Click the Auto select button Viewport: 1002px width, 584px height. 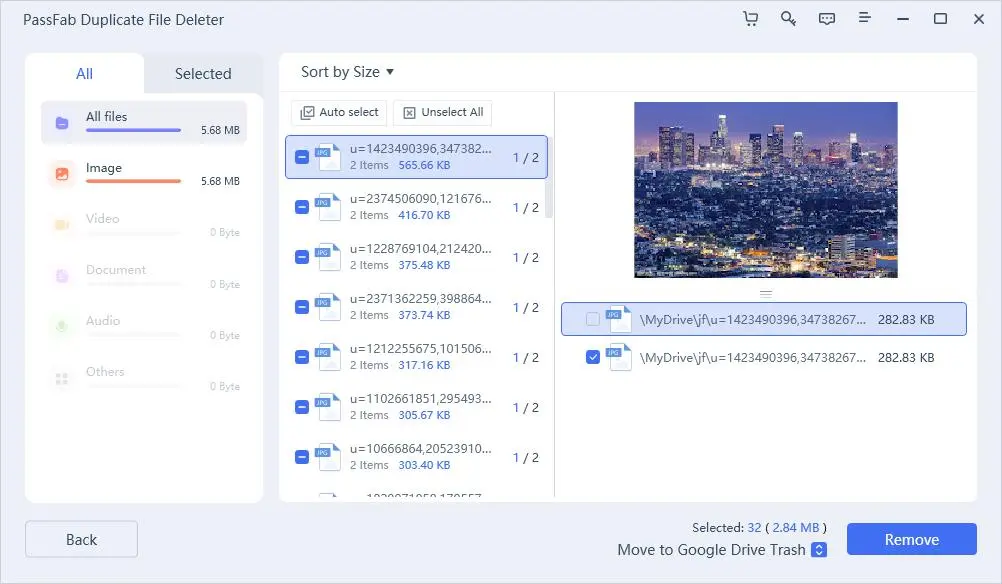tap(339, 112)
